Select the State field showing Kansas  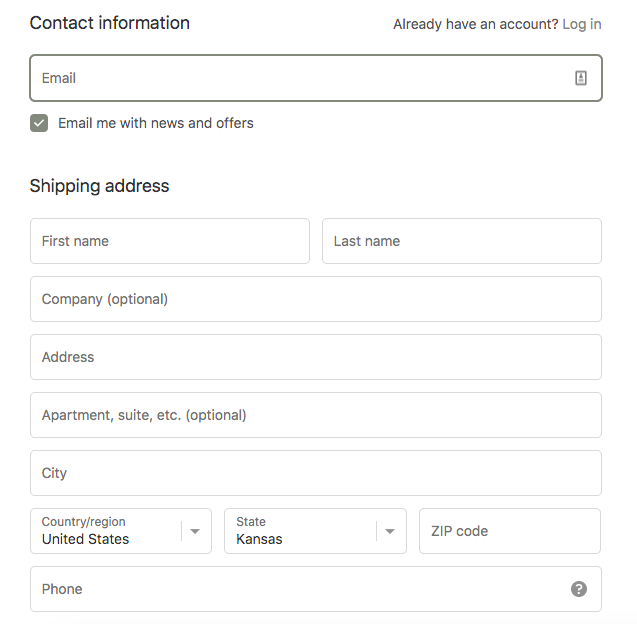tap(300, 531)
